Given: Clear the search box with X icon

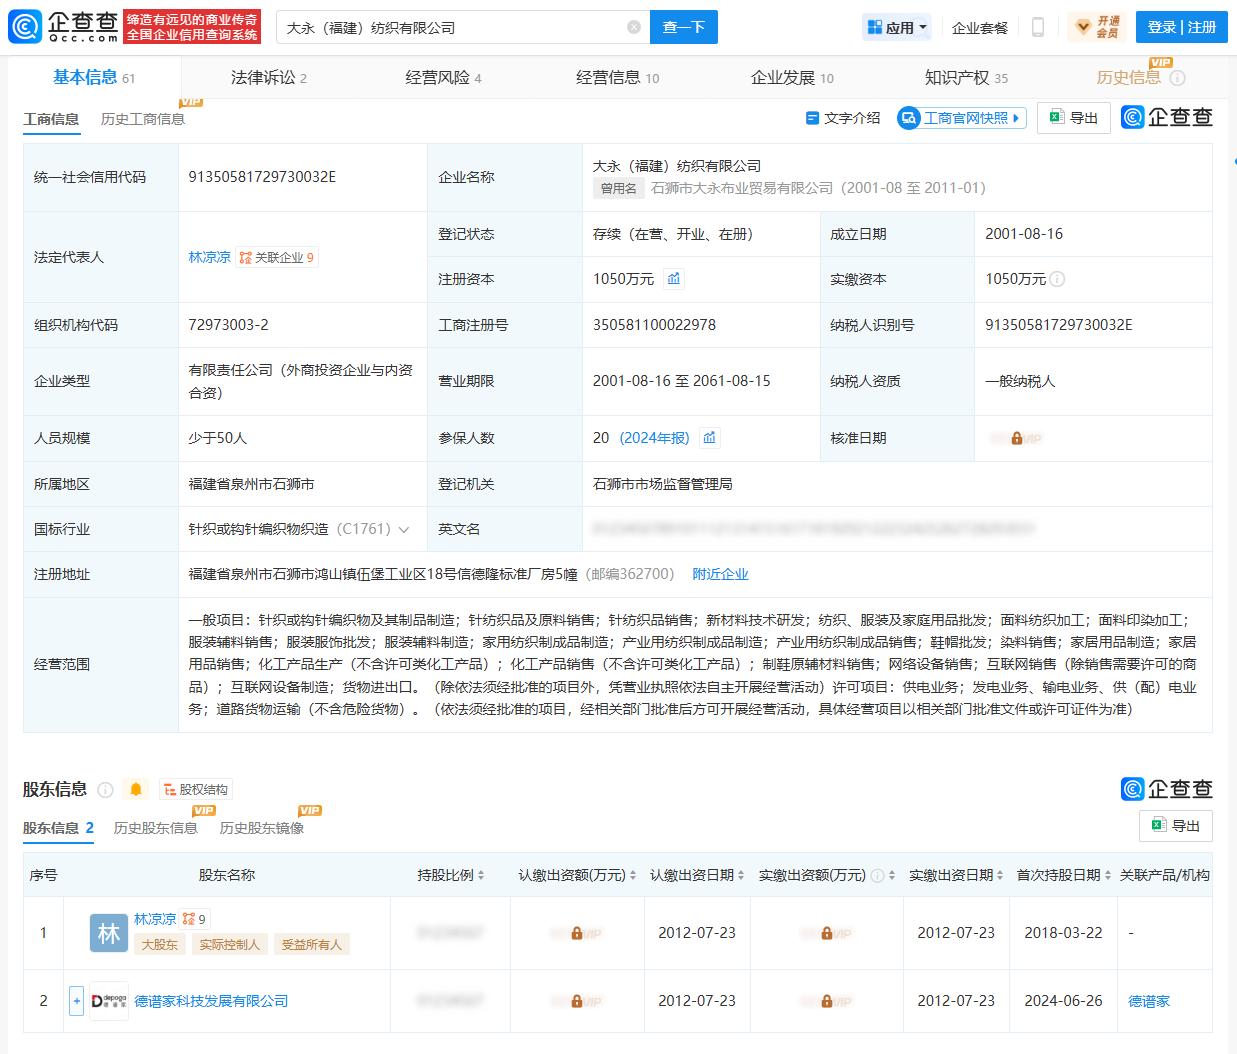Looking at the screenshot, I should click(633, 27).
